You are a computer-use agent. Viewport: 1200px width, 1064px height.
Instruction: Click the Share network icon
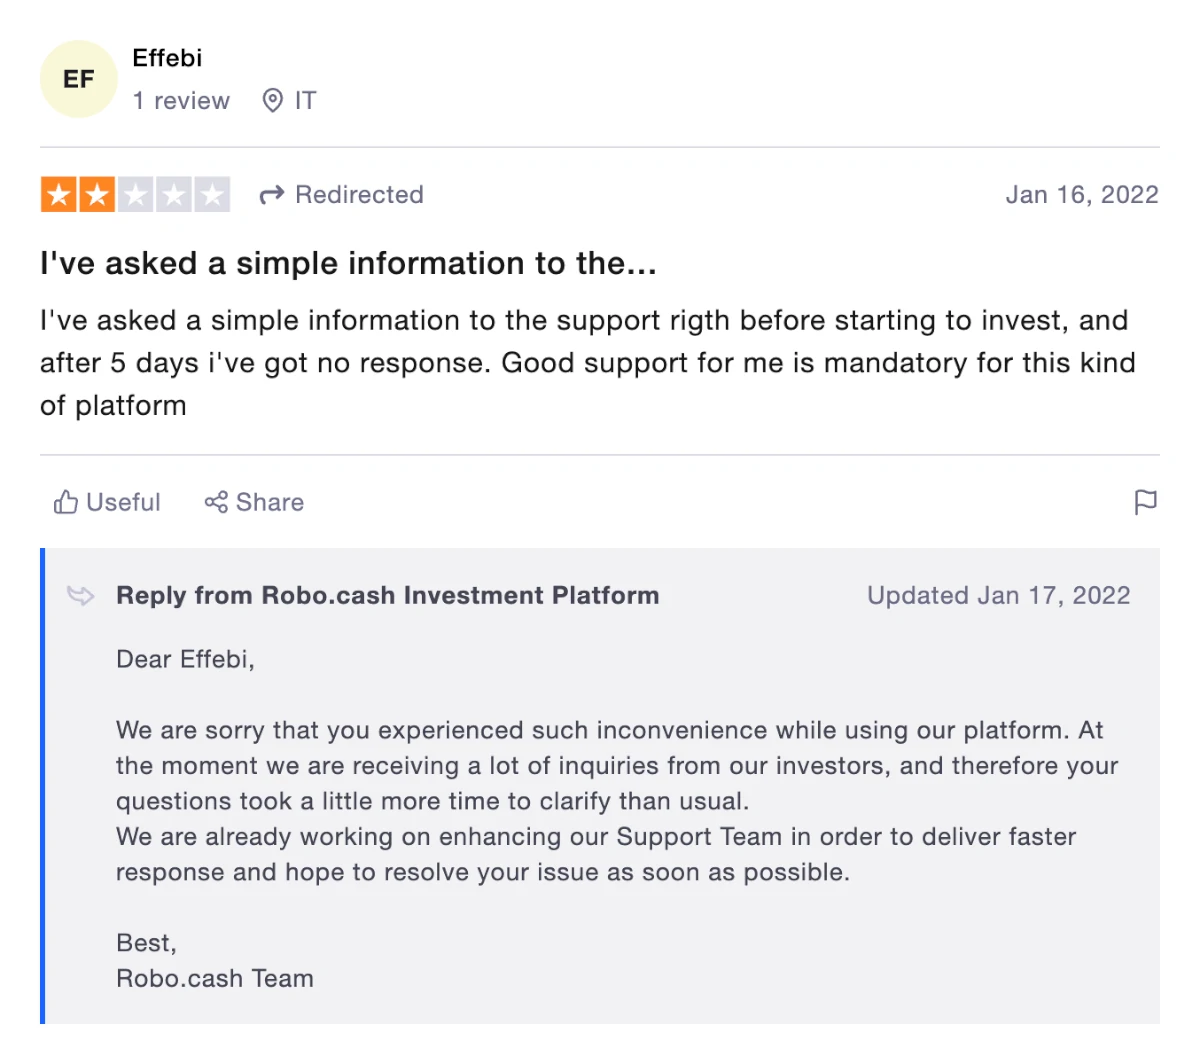[216, 502]
